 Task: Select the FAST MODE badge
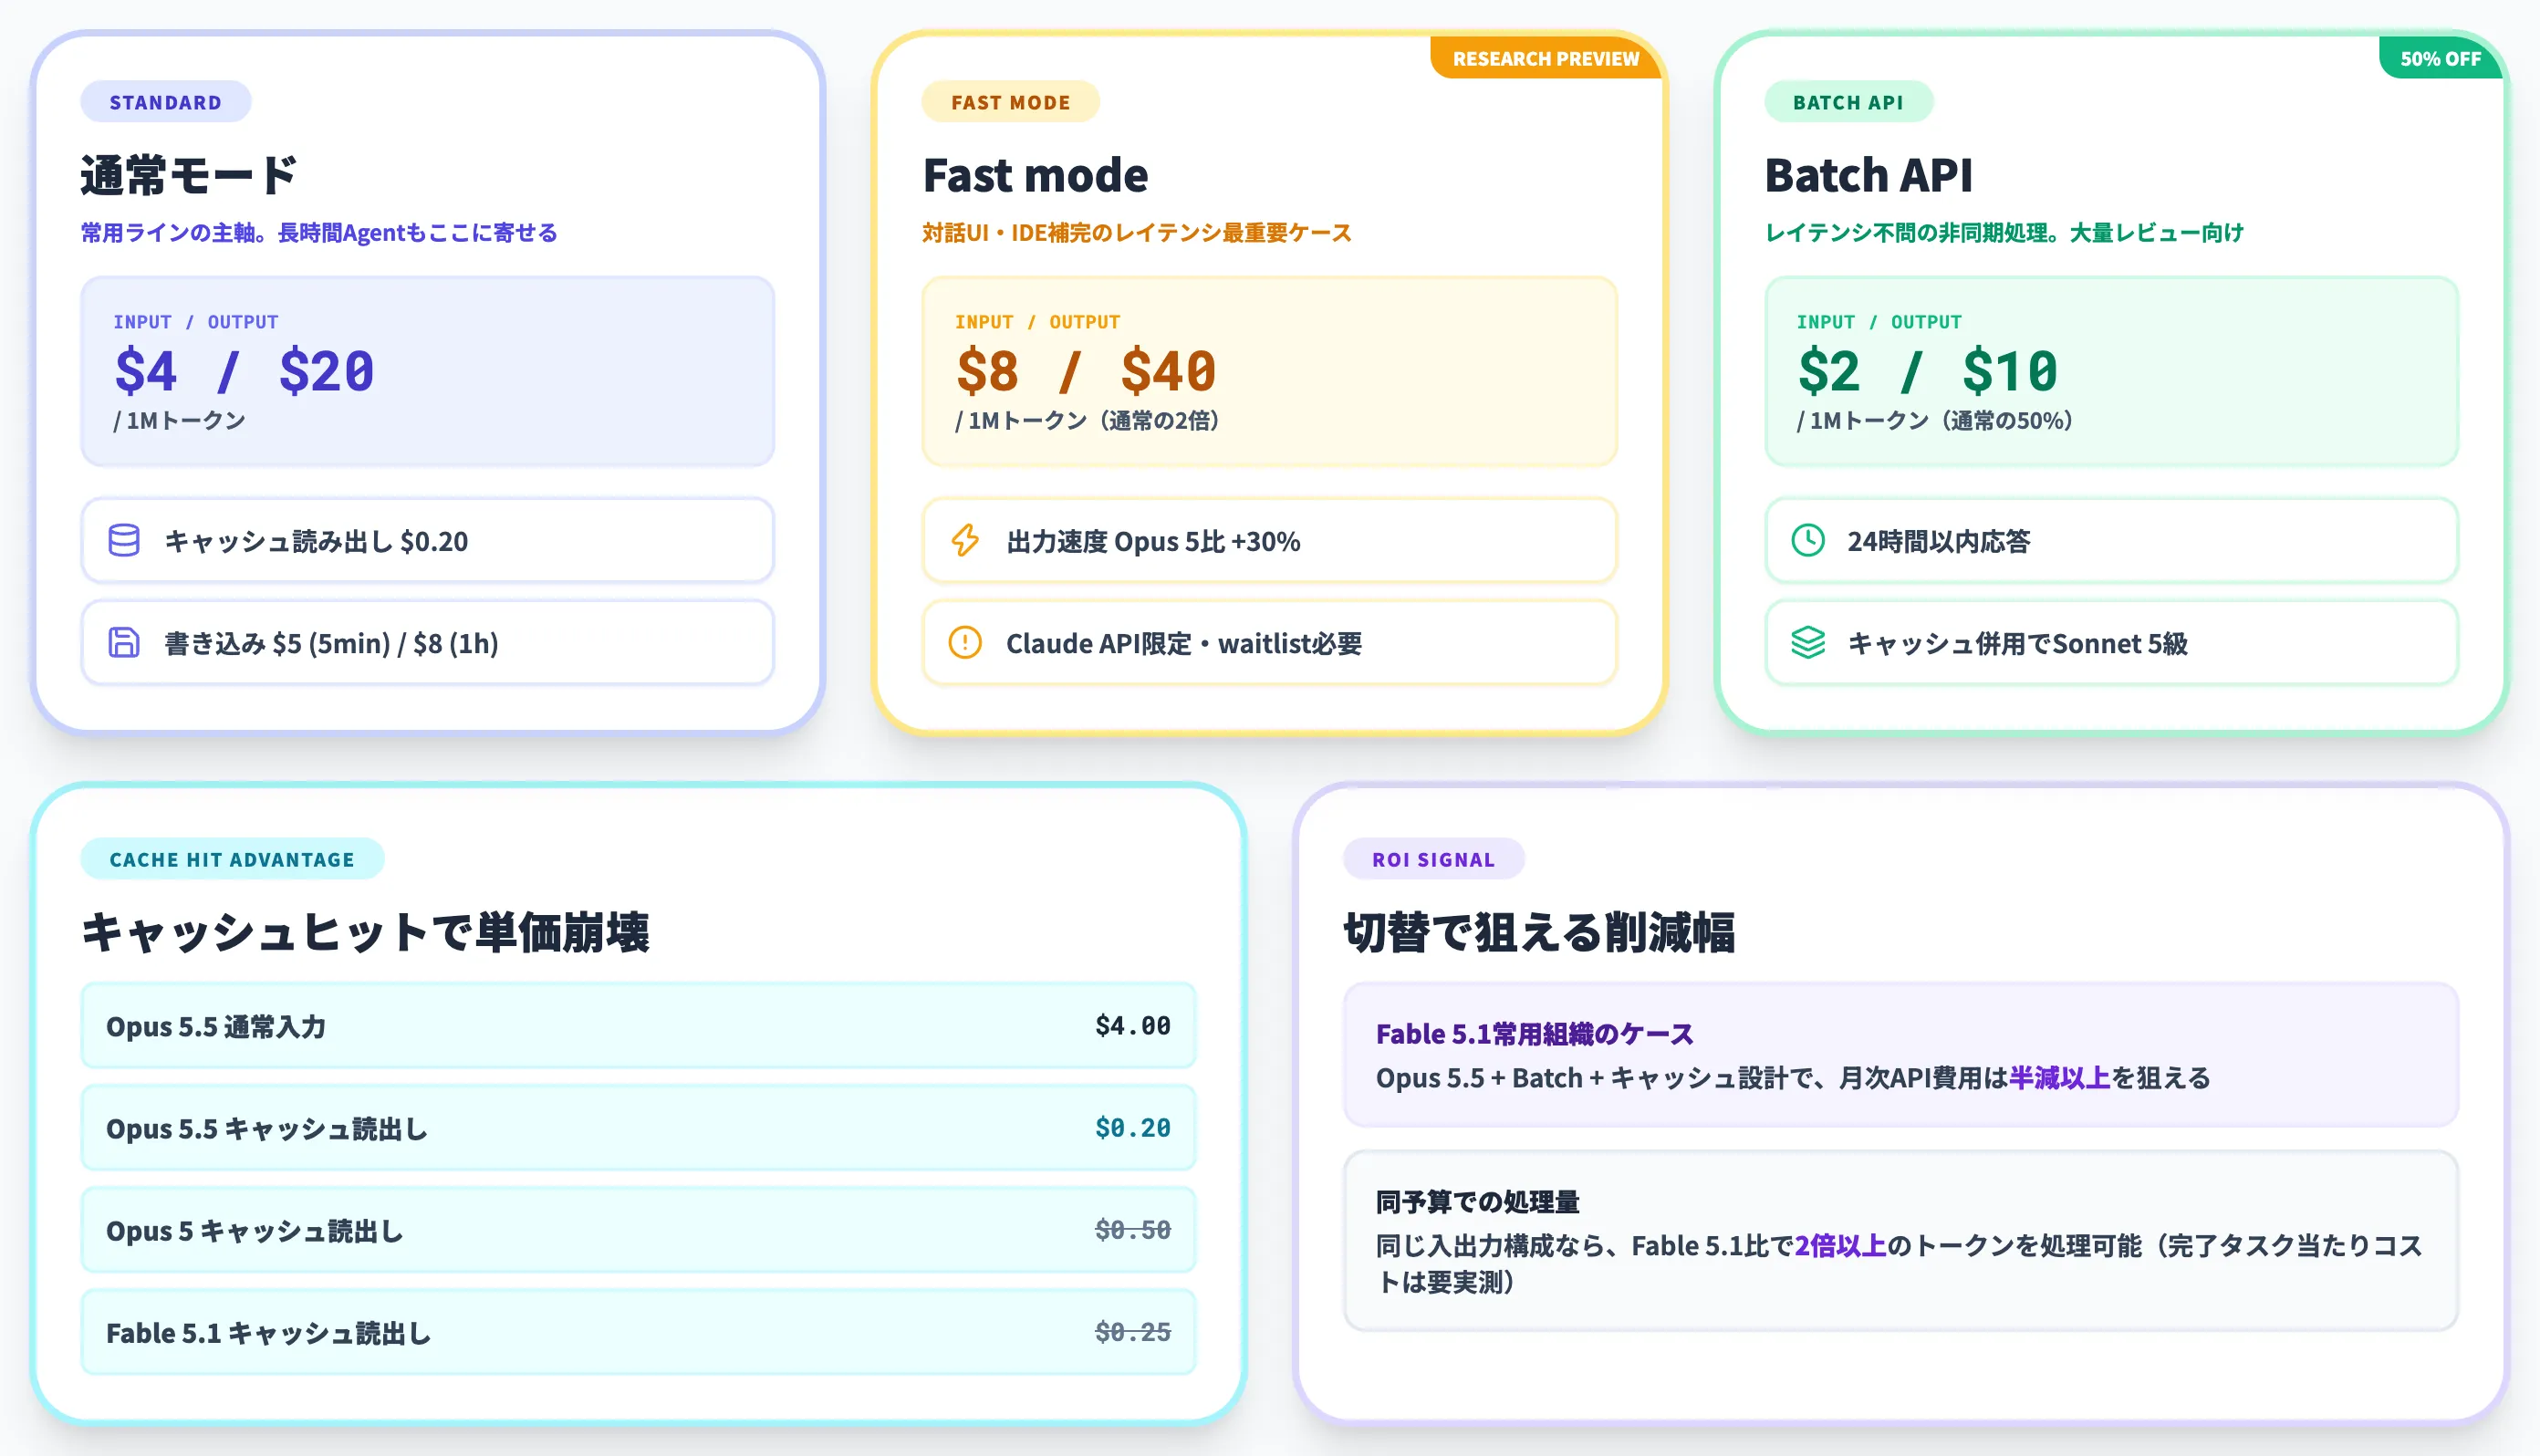pos(1011,102)
